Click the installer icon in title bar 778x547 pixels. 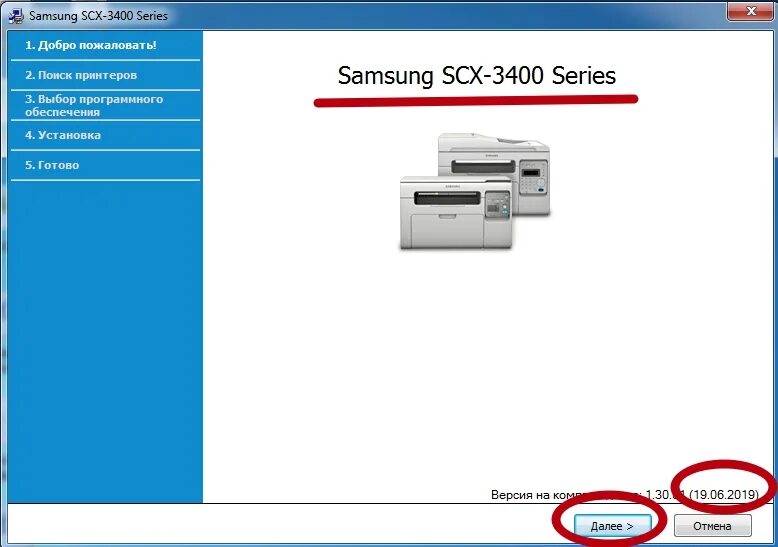tap(16, 15)
